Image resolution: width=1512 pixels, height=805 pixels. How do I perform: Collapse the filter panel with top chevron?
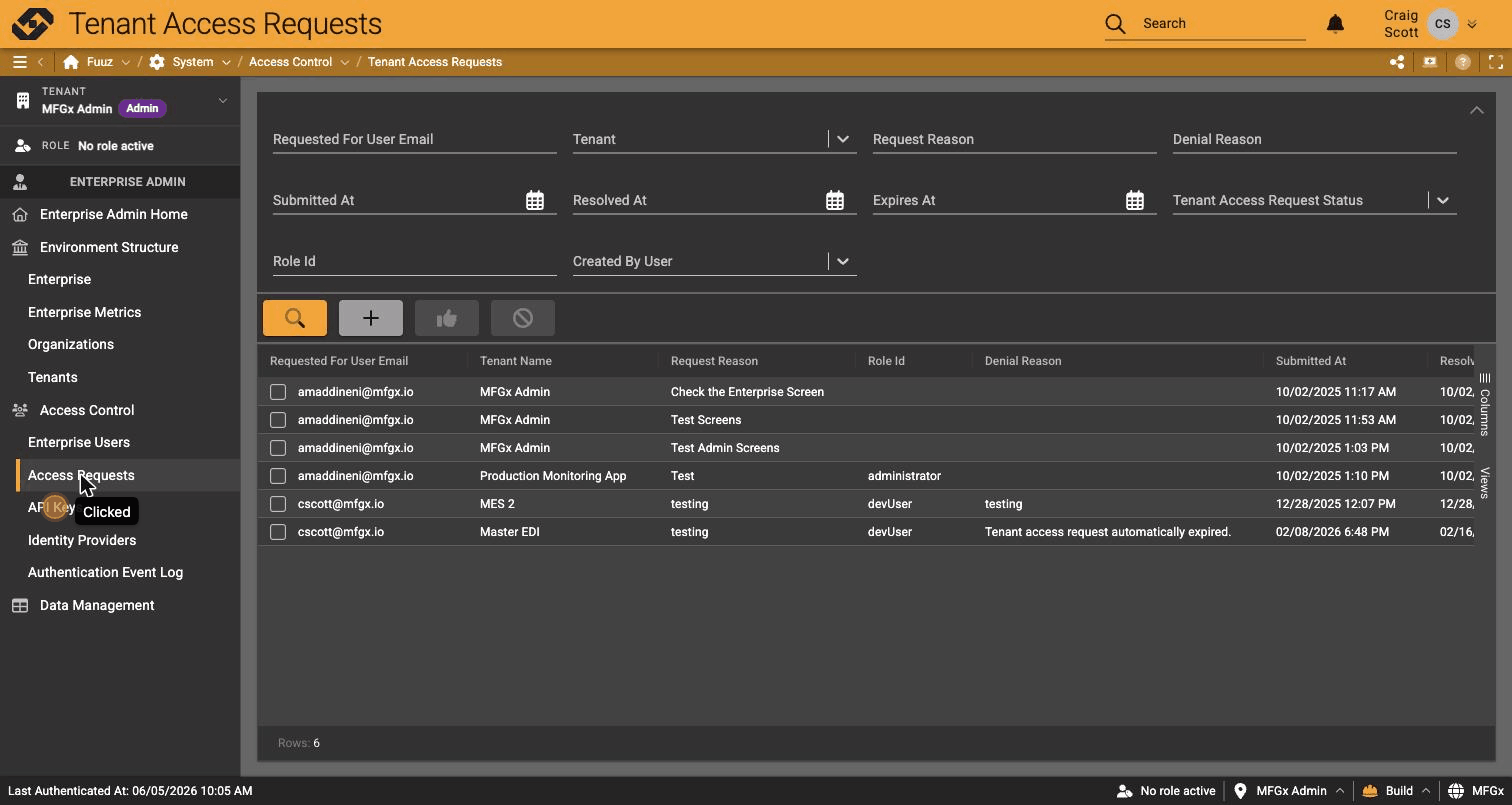click(x=1476, y=110)
